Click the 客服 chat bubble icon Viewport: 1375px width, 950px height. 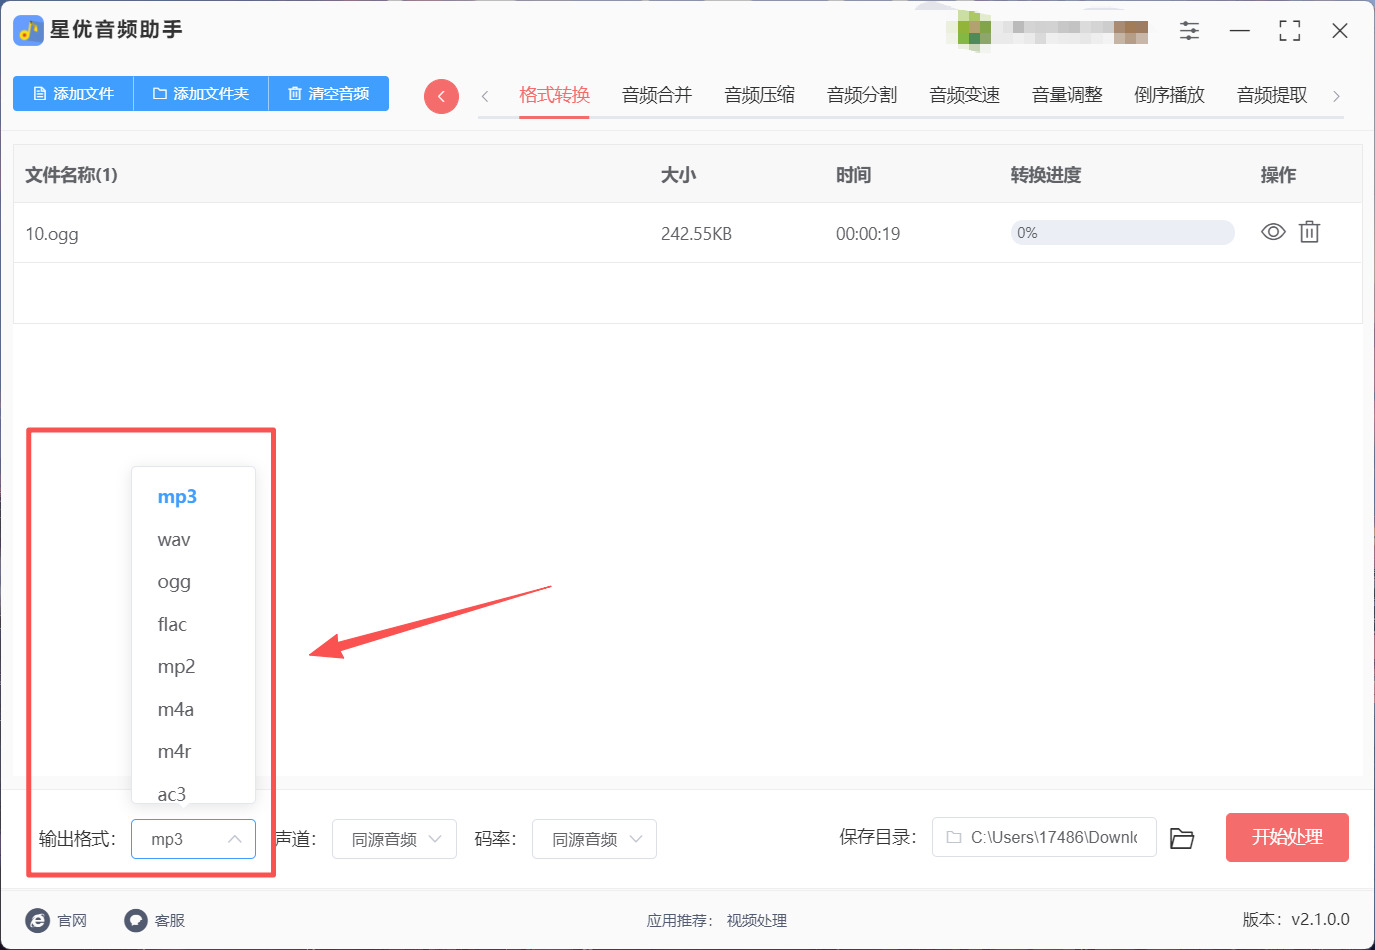pyautogui.click(x=136, y=920)
